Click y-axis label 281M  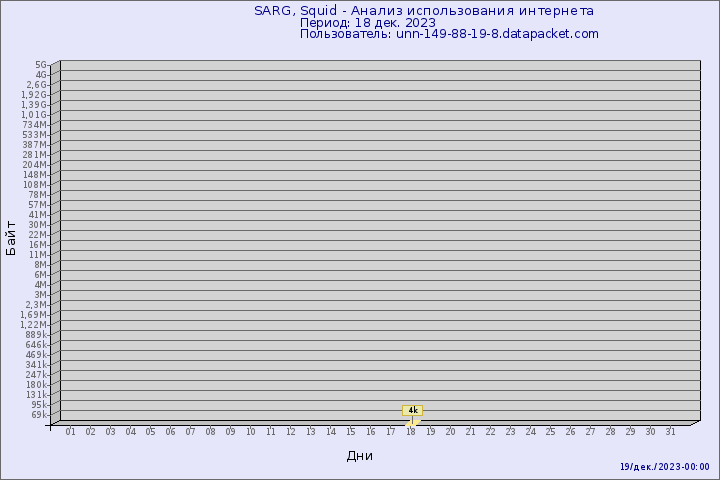pyautogui.click(x=35, y=155)
